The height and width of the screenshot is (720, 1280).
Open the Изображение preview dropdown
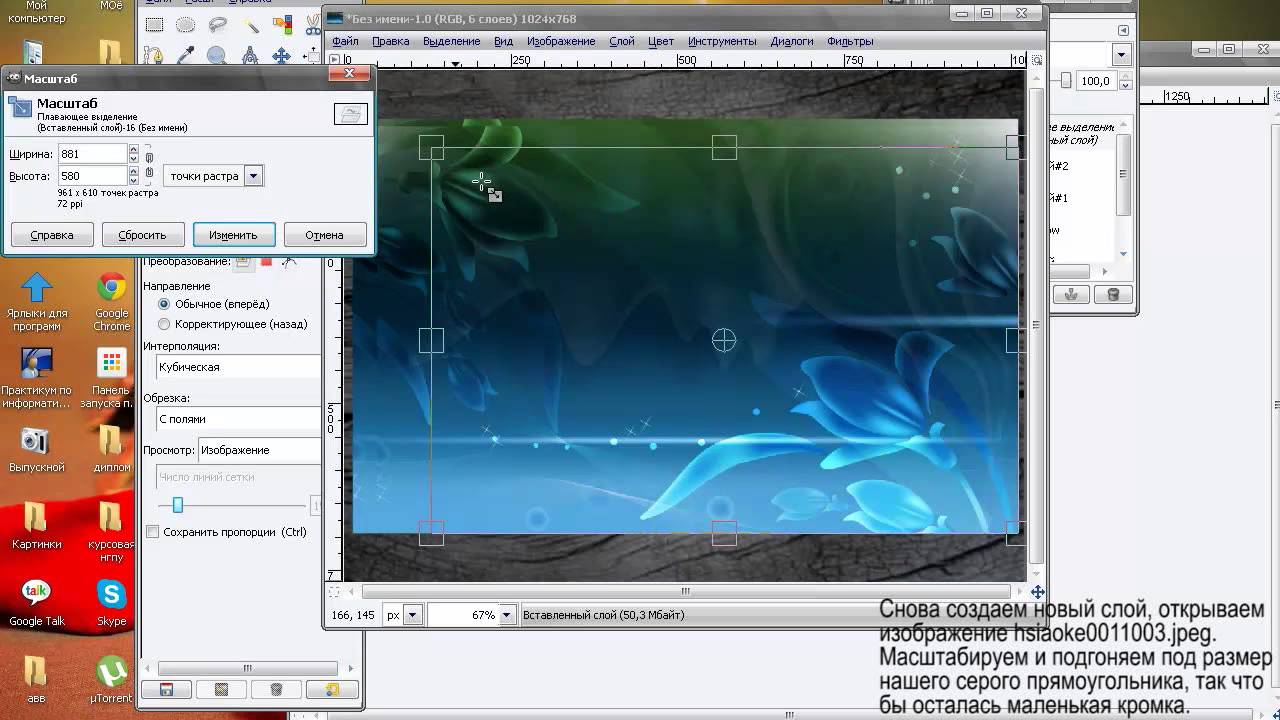click(260, 450)
